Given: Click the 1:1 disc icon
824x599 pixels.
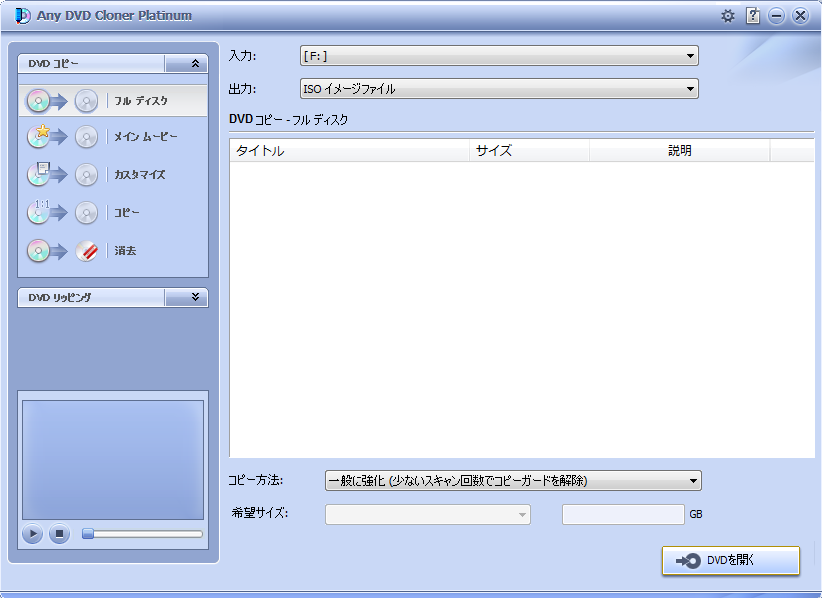Looking at the screenshot, I should (x=38, y=212).
